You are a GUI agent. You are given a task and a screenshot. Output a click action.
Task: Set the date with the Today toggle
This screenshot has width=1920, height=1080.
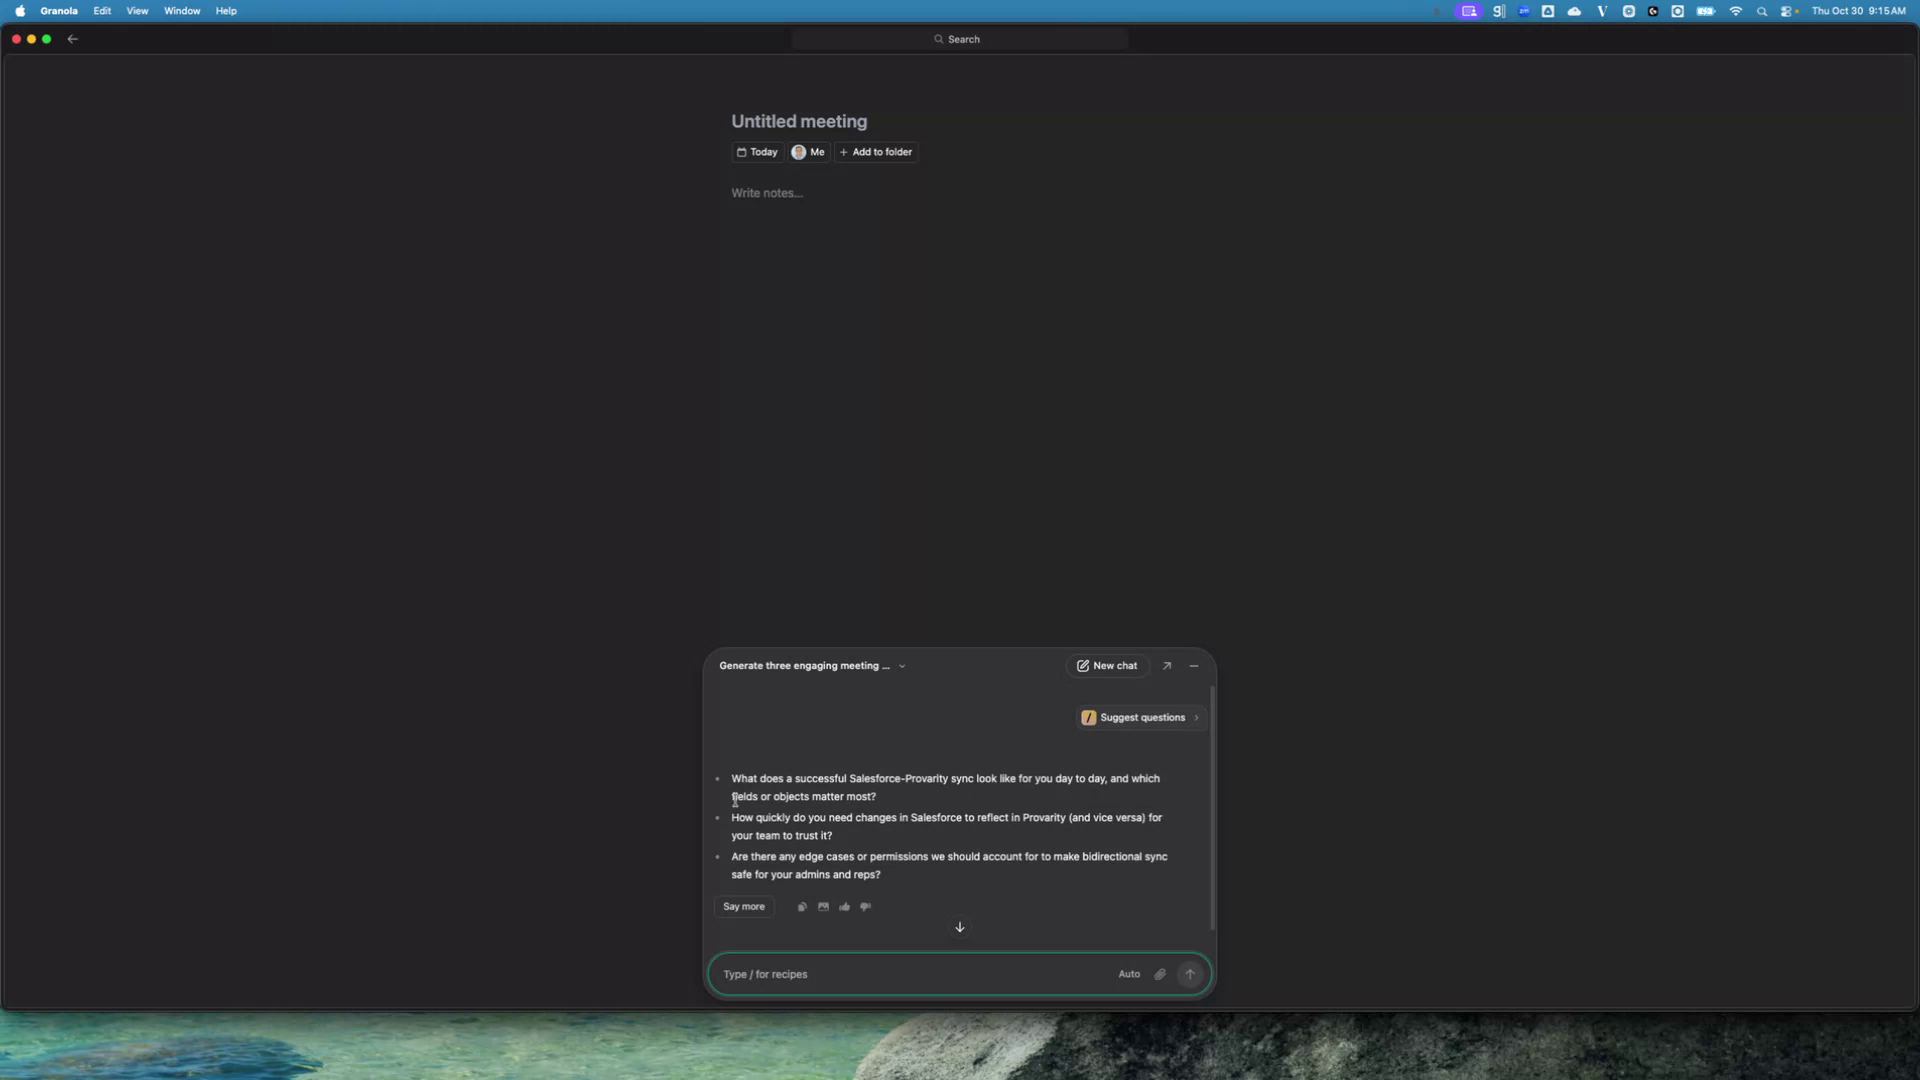pos(756,152)
